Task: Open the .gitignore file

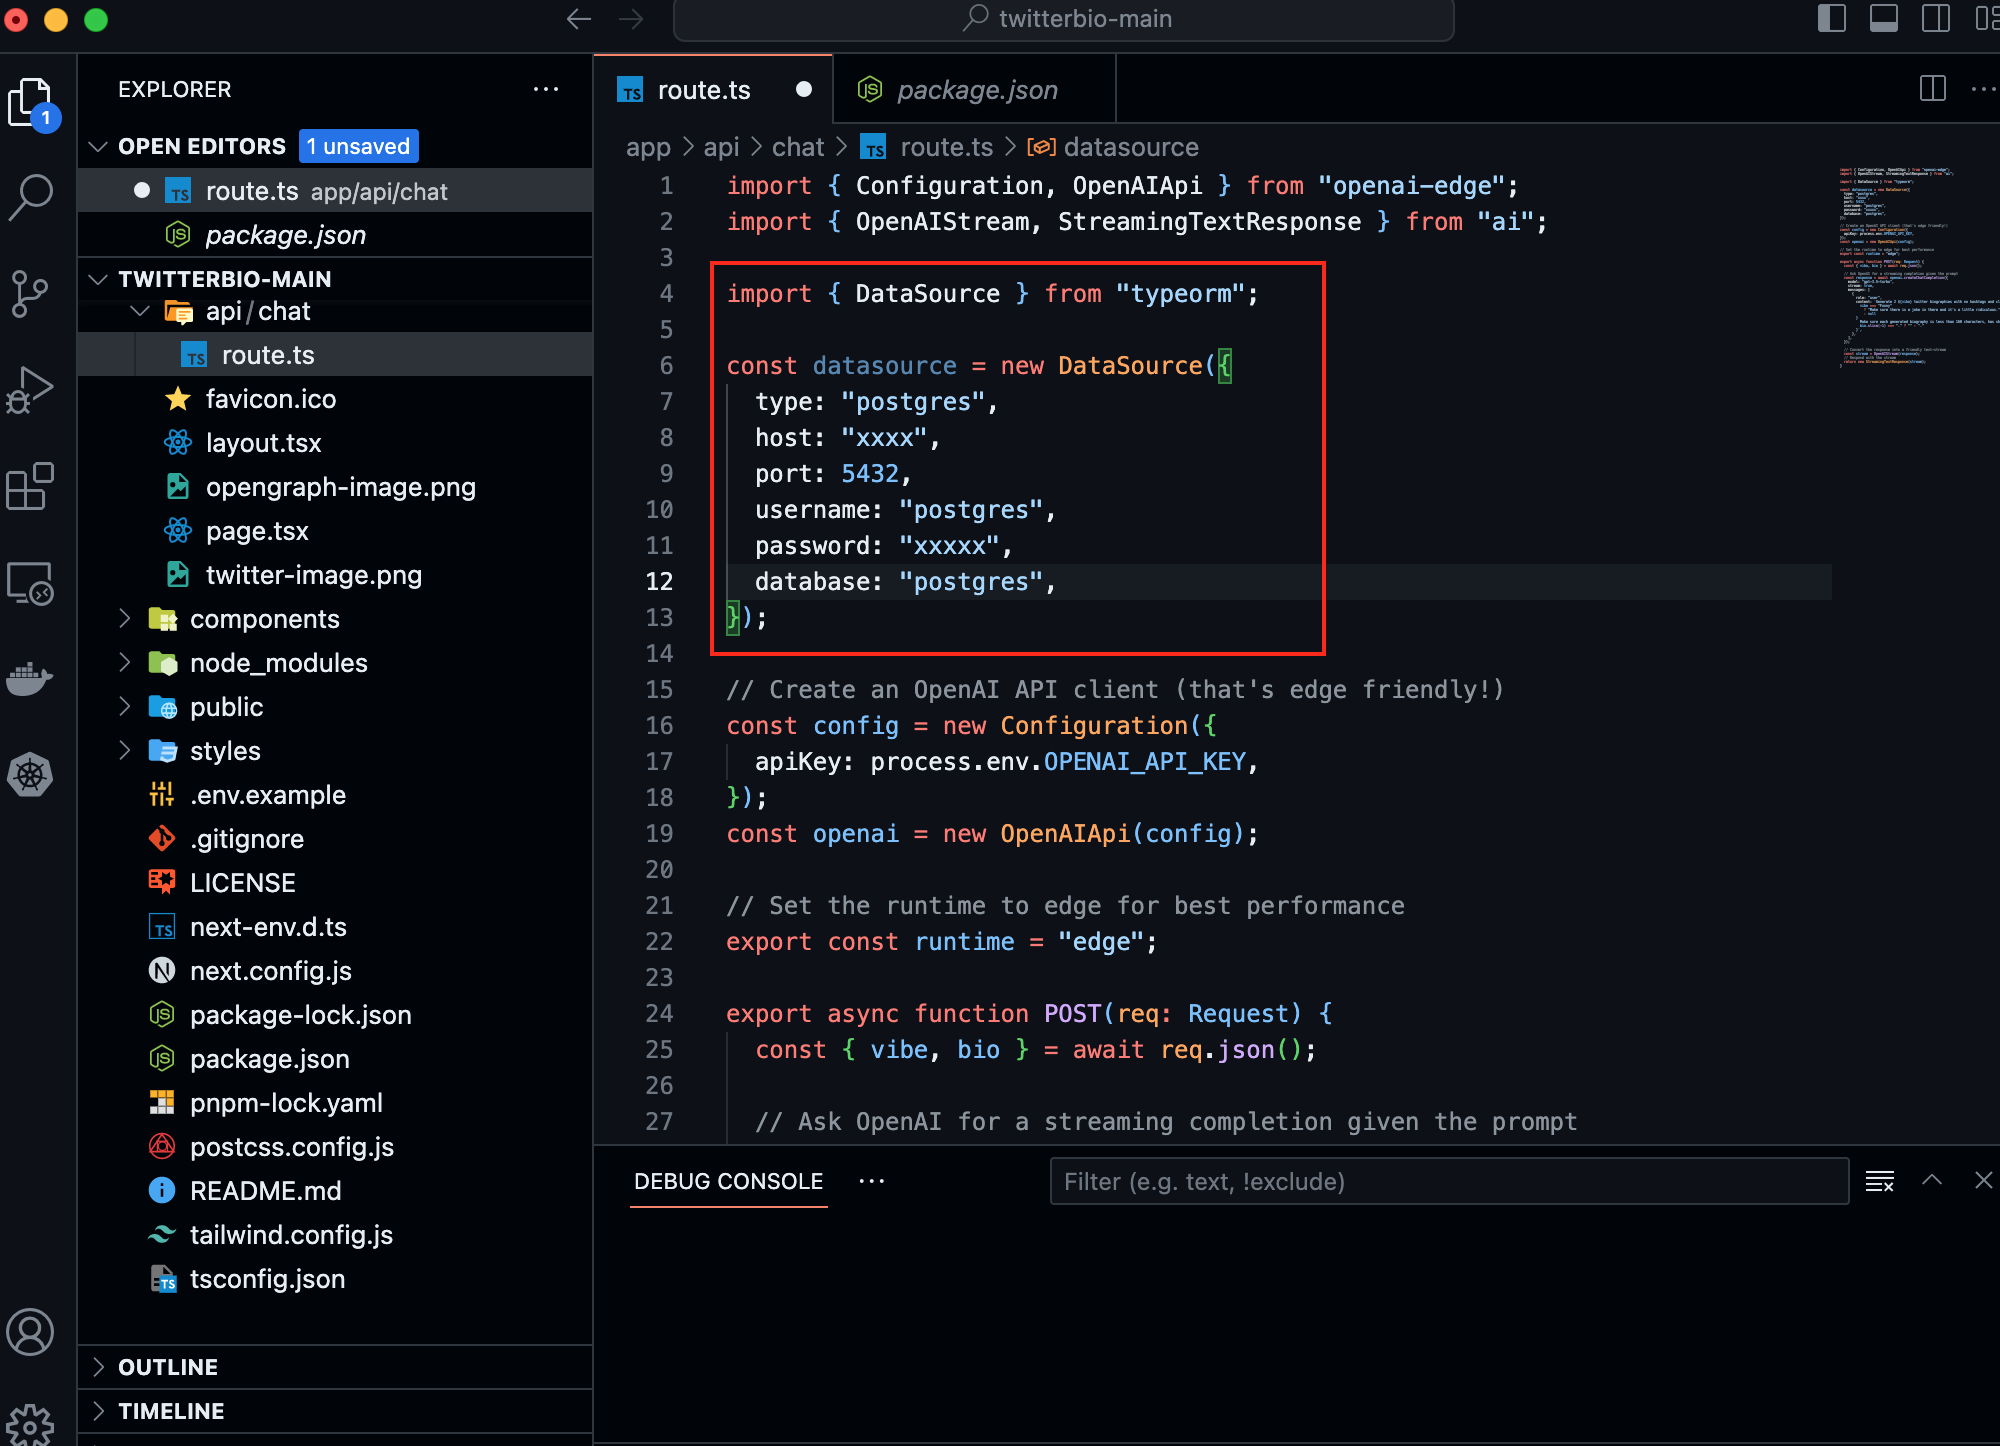Action: 335,839
